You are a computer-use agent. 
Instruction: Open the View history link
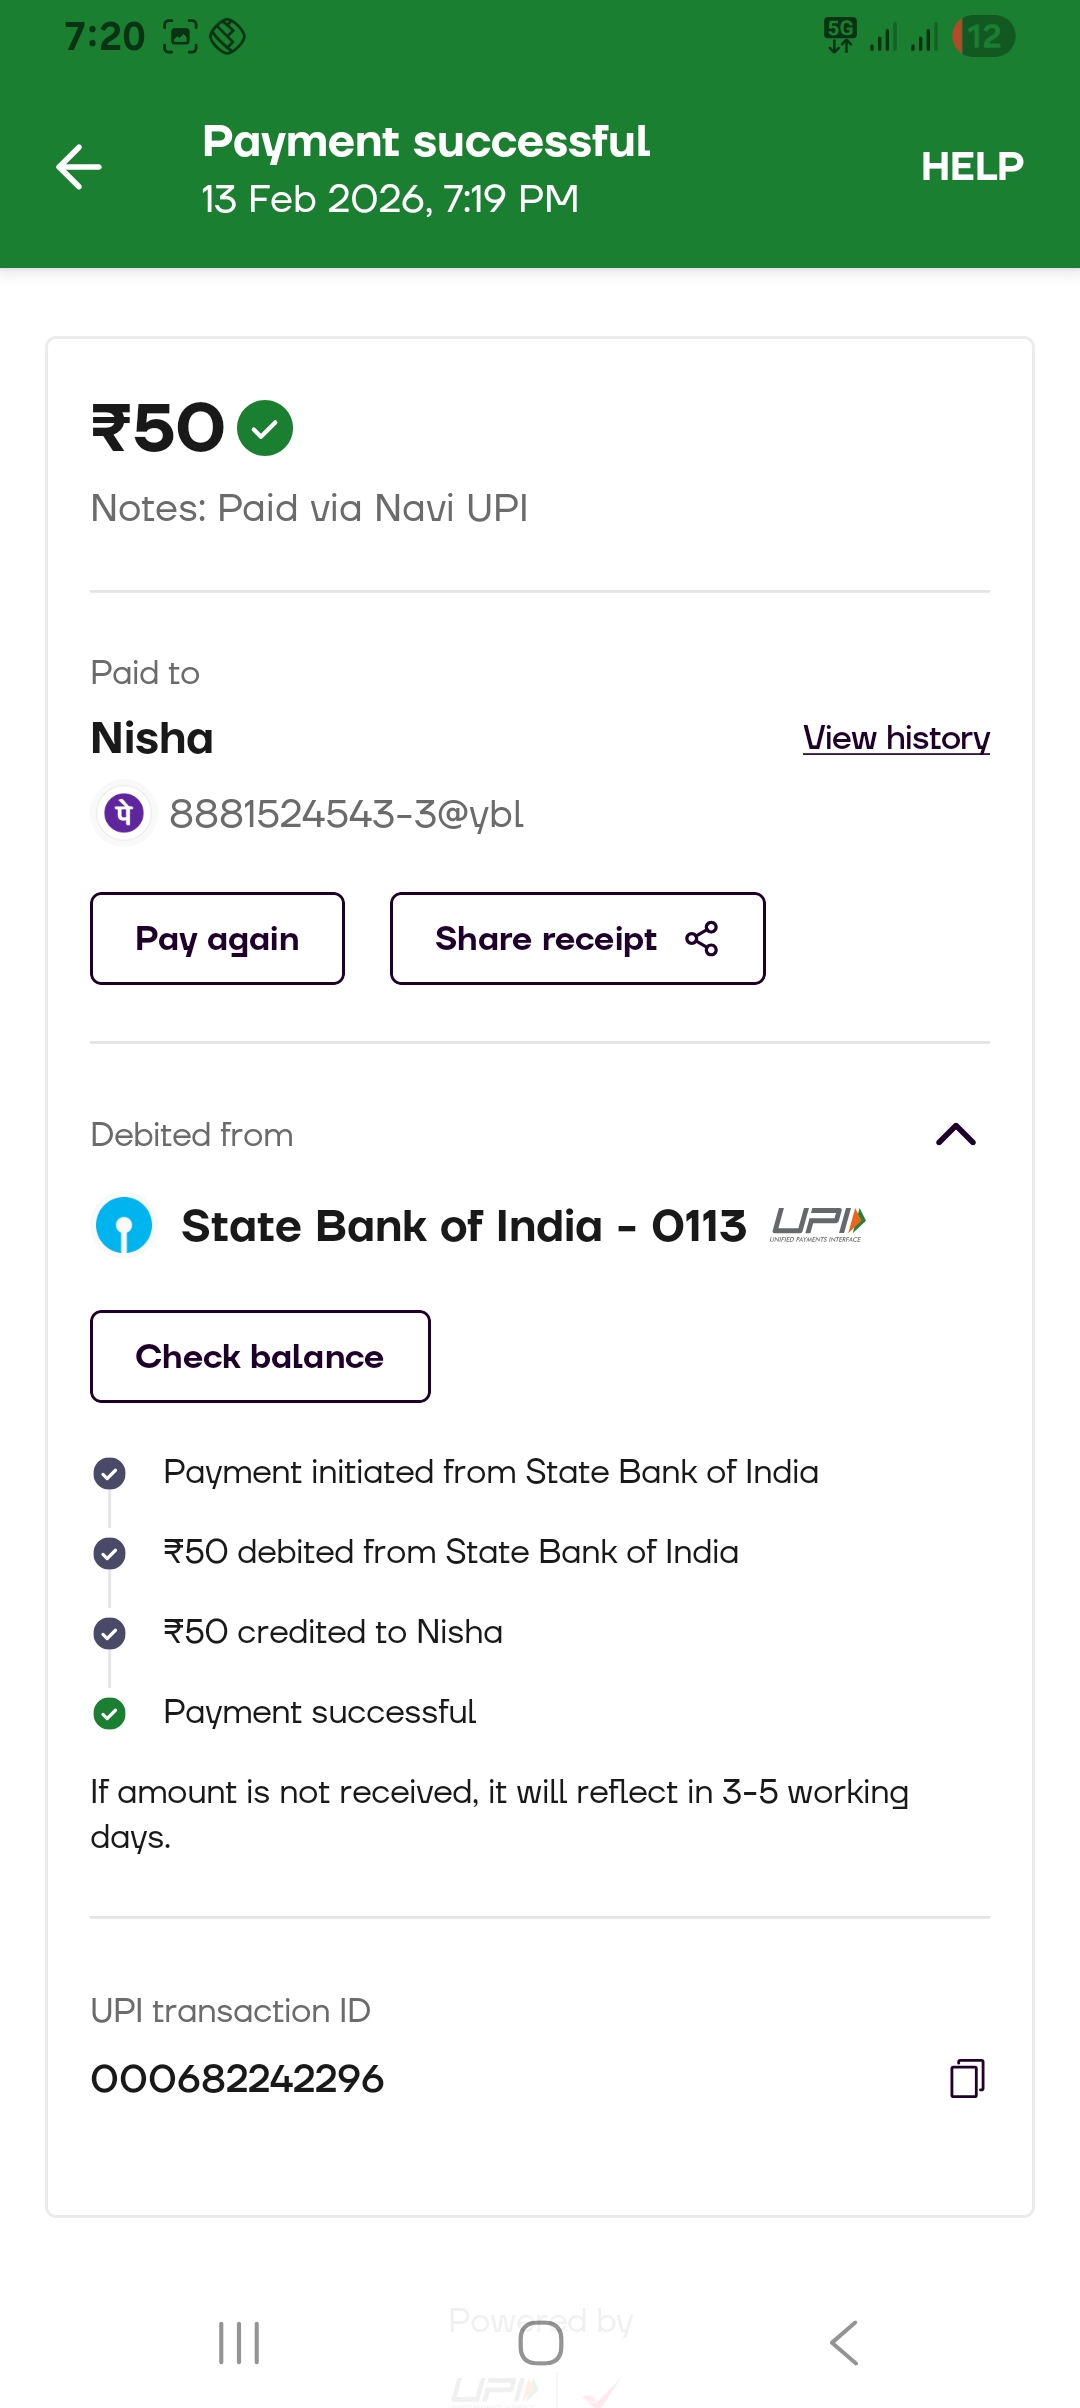(x=896, y=738)
